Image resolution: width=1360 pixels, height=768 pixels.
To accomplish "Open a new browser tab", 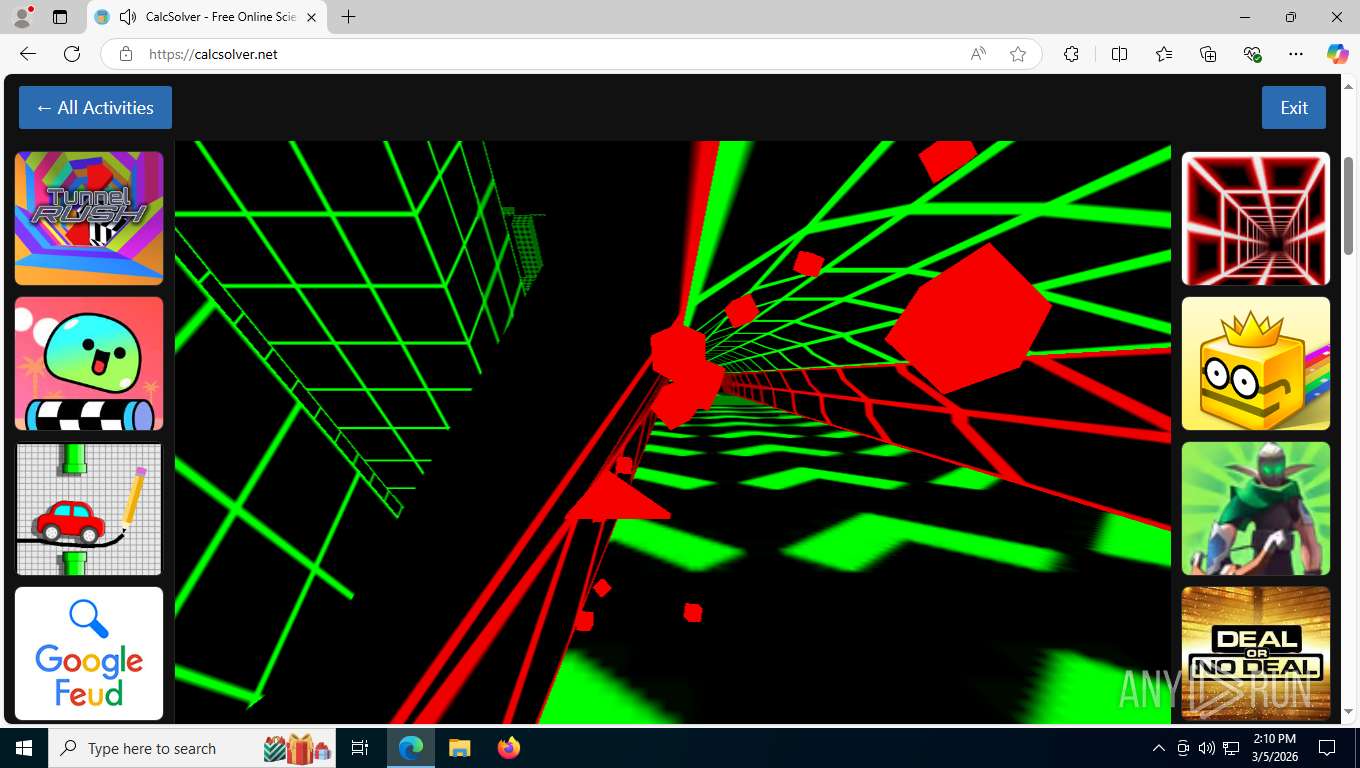I will pyautogui.click(x=348, y=17).
